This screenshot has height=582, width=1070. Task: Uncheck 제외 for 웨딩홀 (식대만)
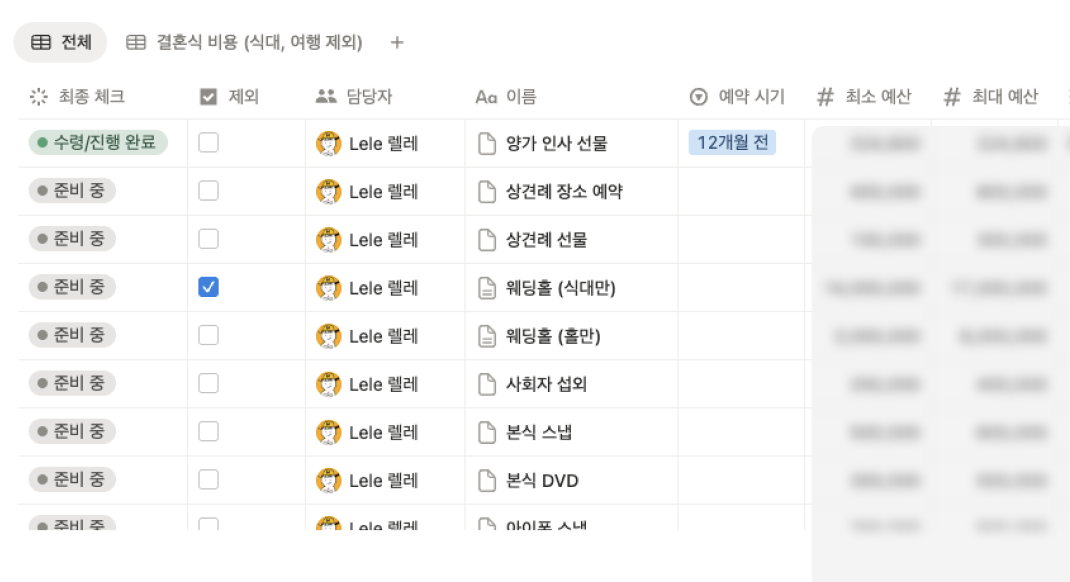click(x=207, y=287)
